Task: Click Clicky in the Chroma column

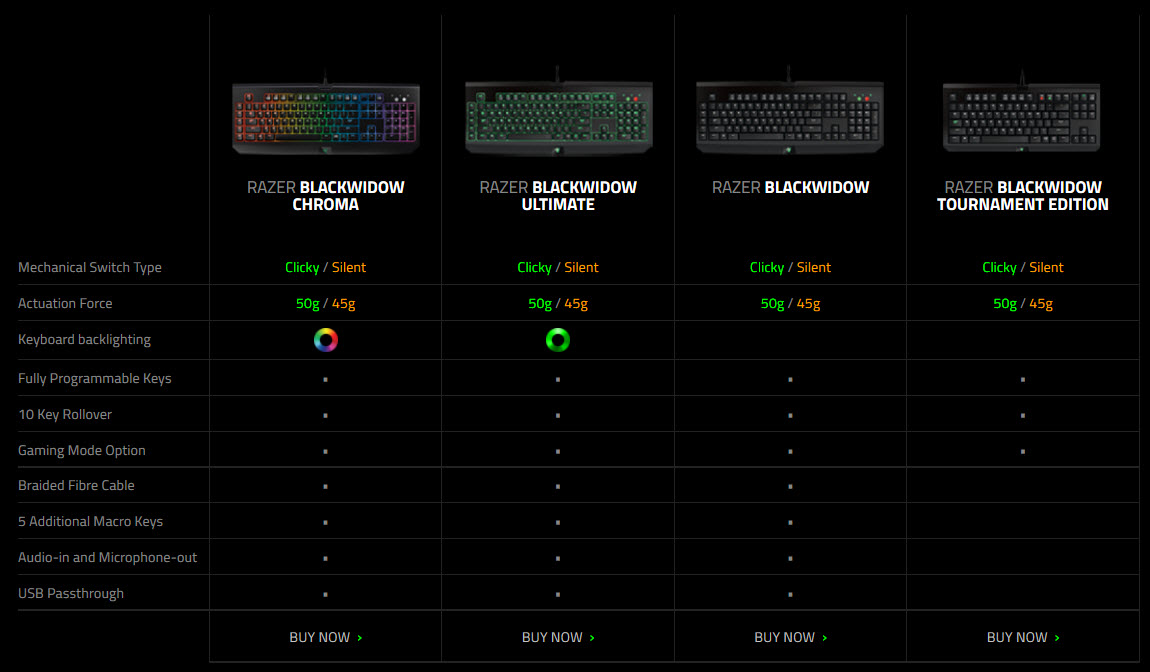Action: [302, 268]
